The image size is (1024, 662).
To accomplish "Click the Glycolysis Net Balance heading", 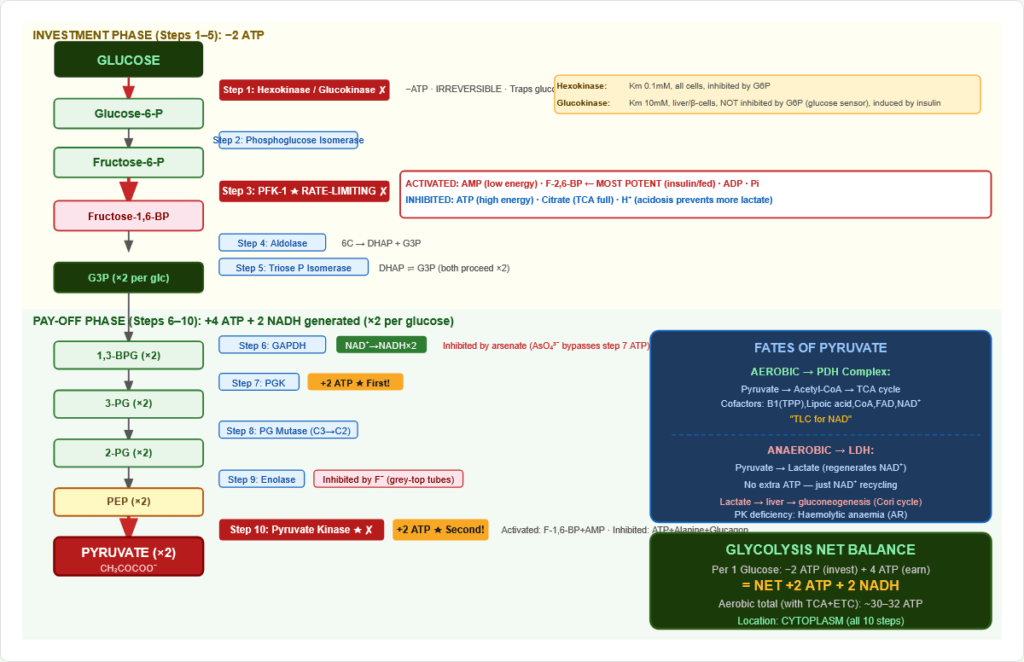I will click(820, 549).
